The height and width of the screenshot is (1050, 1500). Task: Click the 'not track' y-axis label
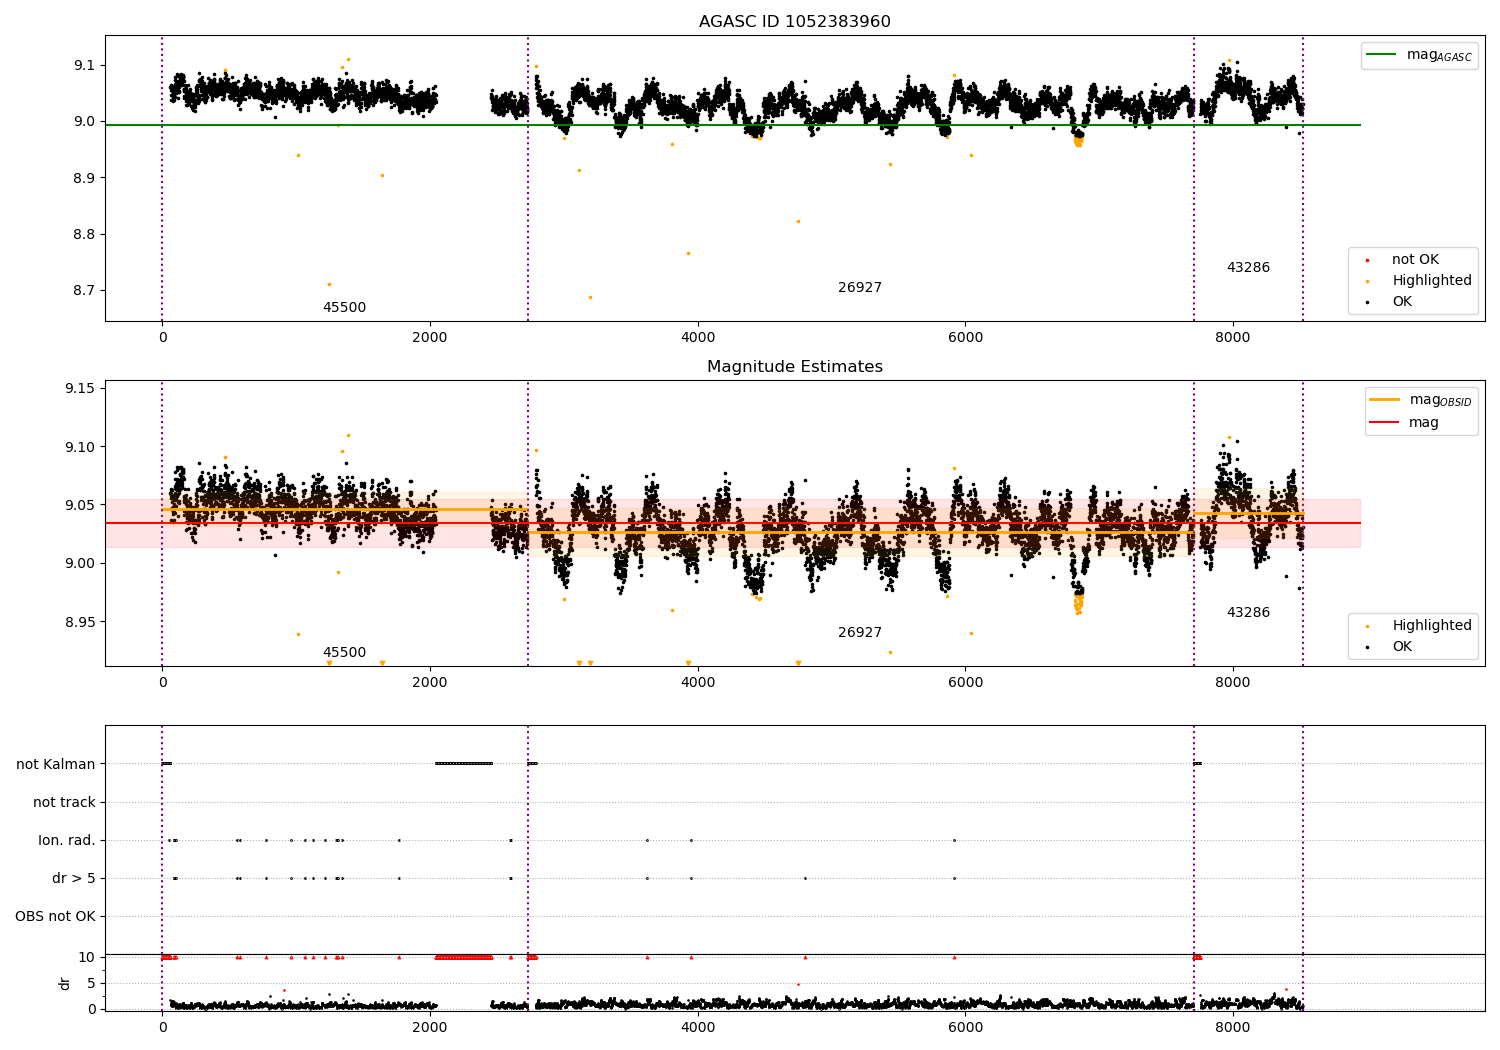tap(64, 802)
